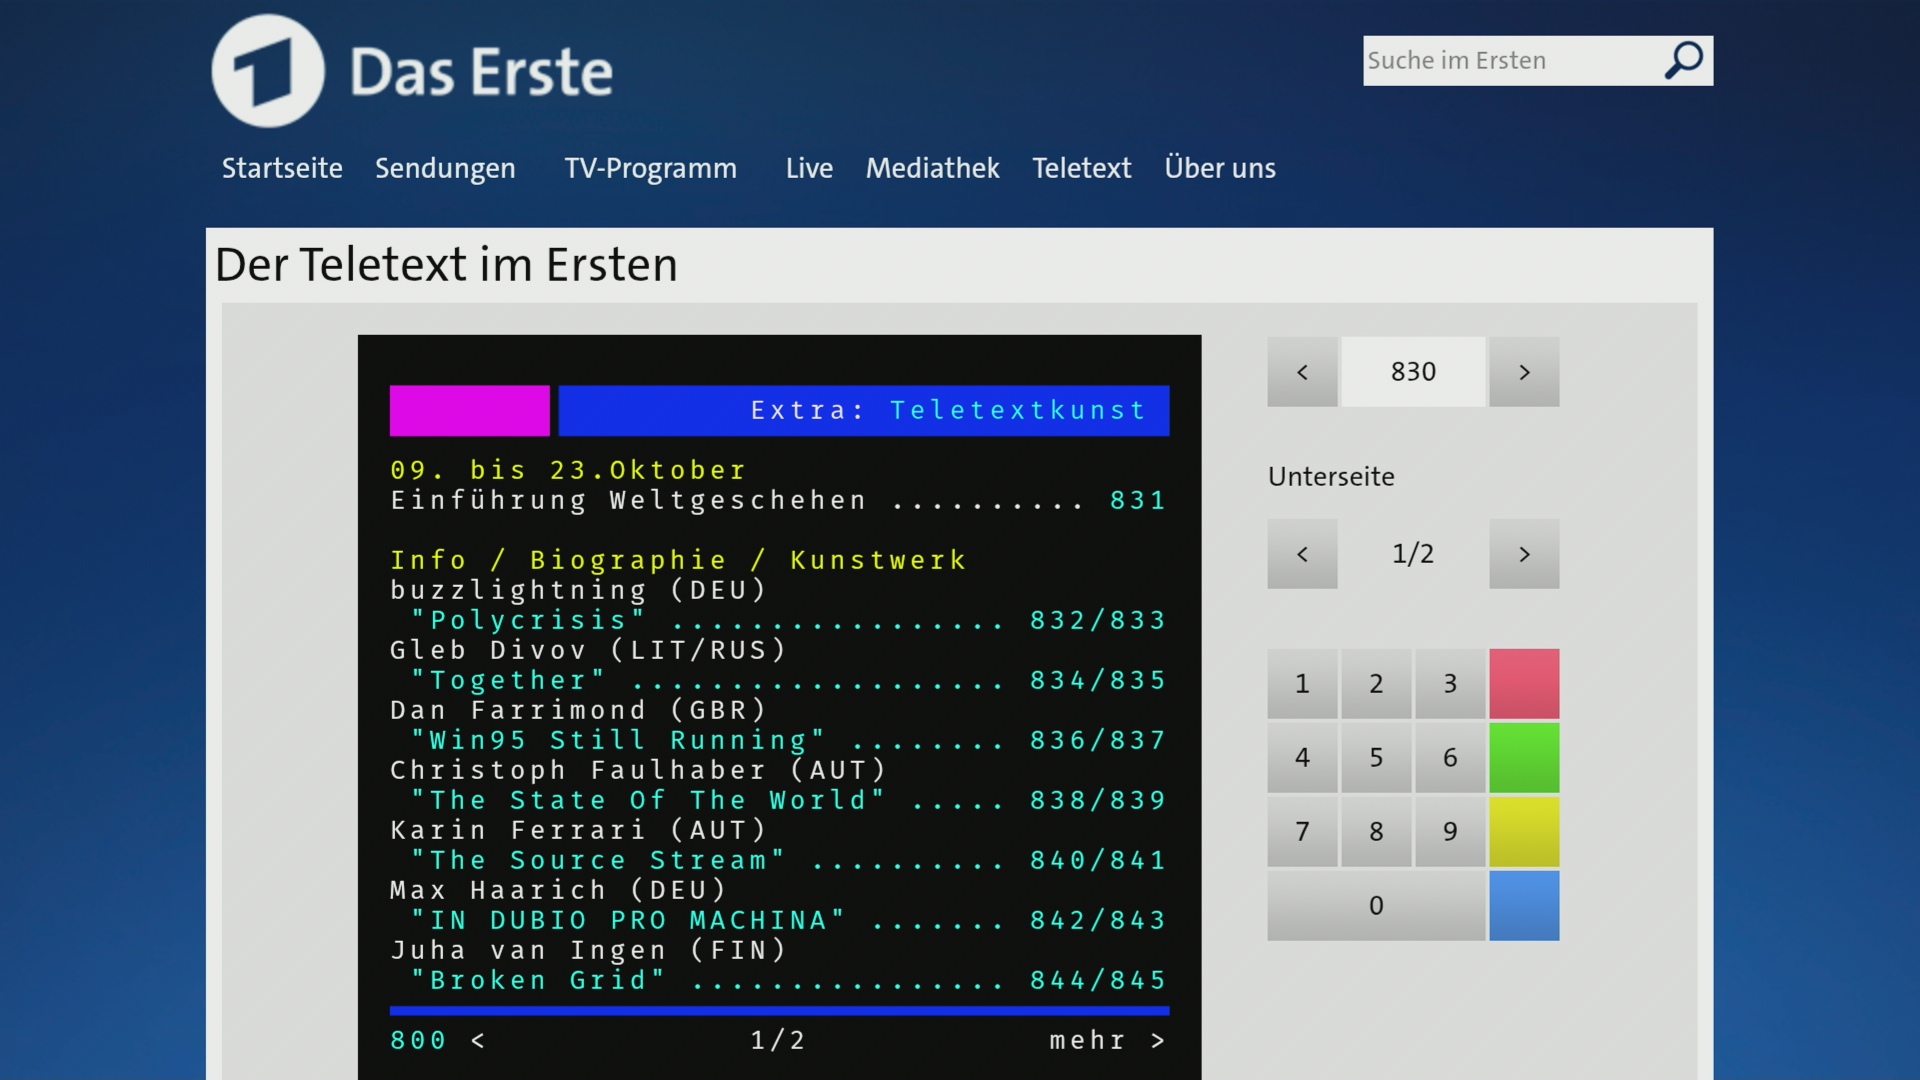Go to next teletext page arrow
Screen dimensions: 1920x1080
click(1524, 372)
